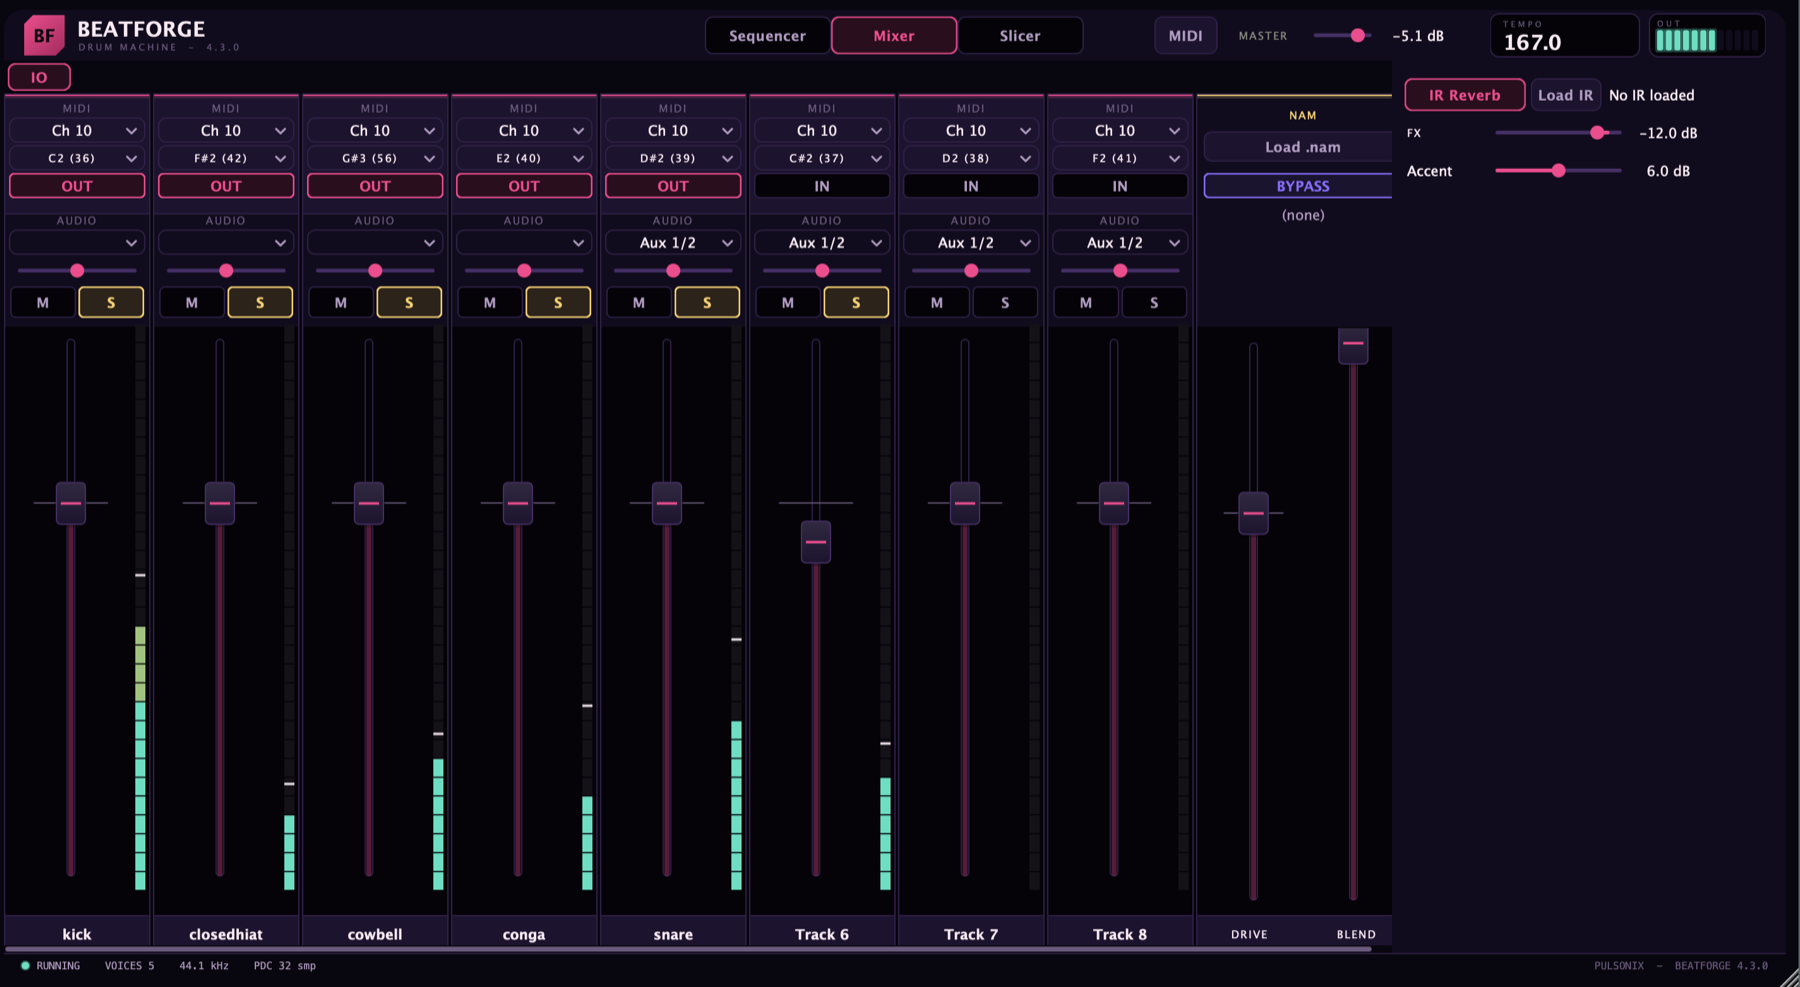Open the snare D#2 (39) note dropdown
Image resolution: width=1800 pixels, height=987 pixels.
tap(673, 158)
